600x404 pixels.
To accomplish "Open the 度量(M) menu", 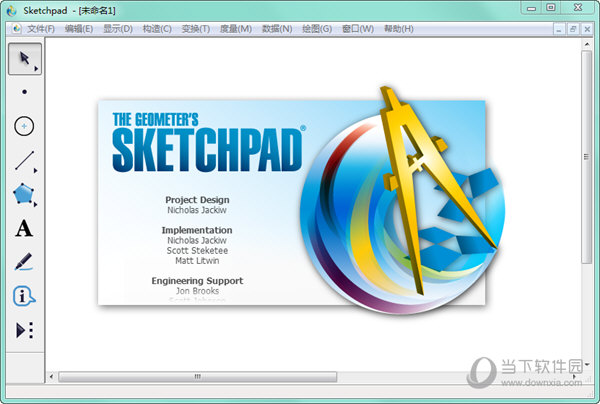I will pos(236,29).
